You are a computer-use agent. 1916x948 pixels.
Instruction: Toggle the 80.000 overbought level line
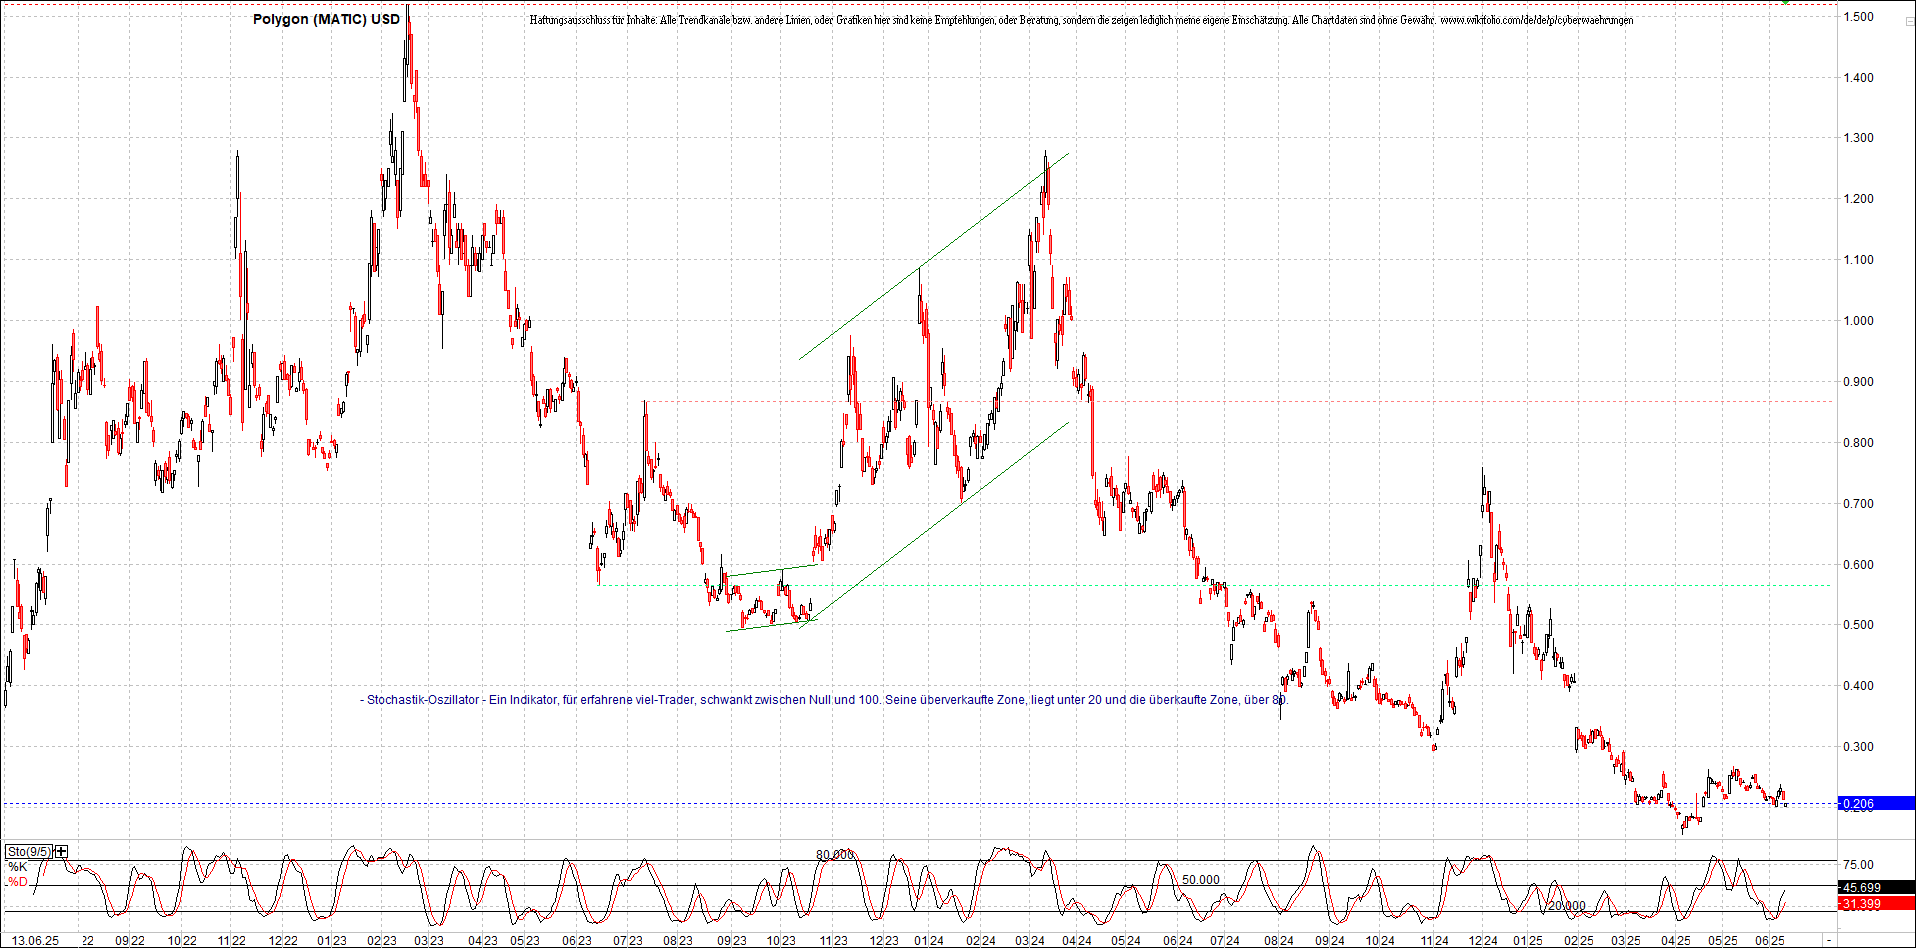coord(835,854)
